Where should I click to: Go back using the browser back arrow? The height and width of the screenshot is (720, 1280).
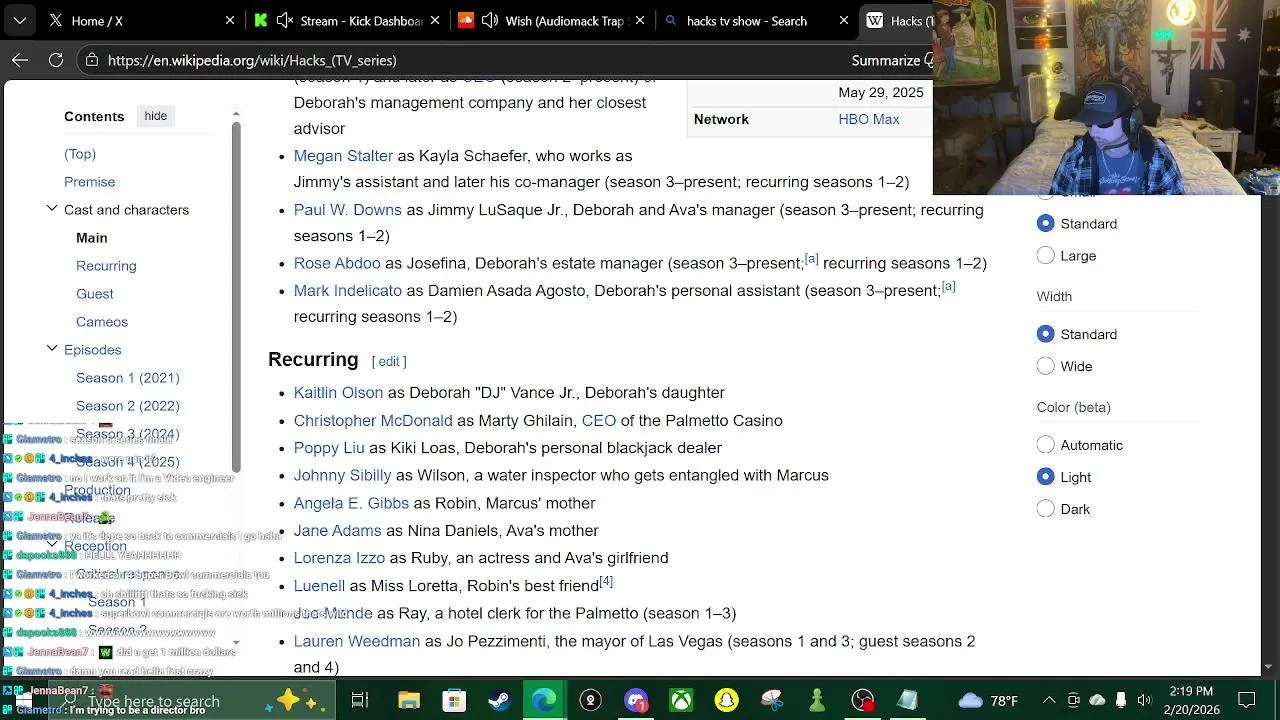pos(20,60)
